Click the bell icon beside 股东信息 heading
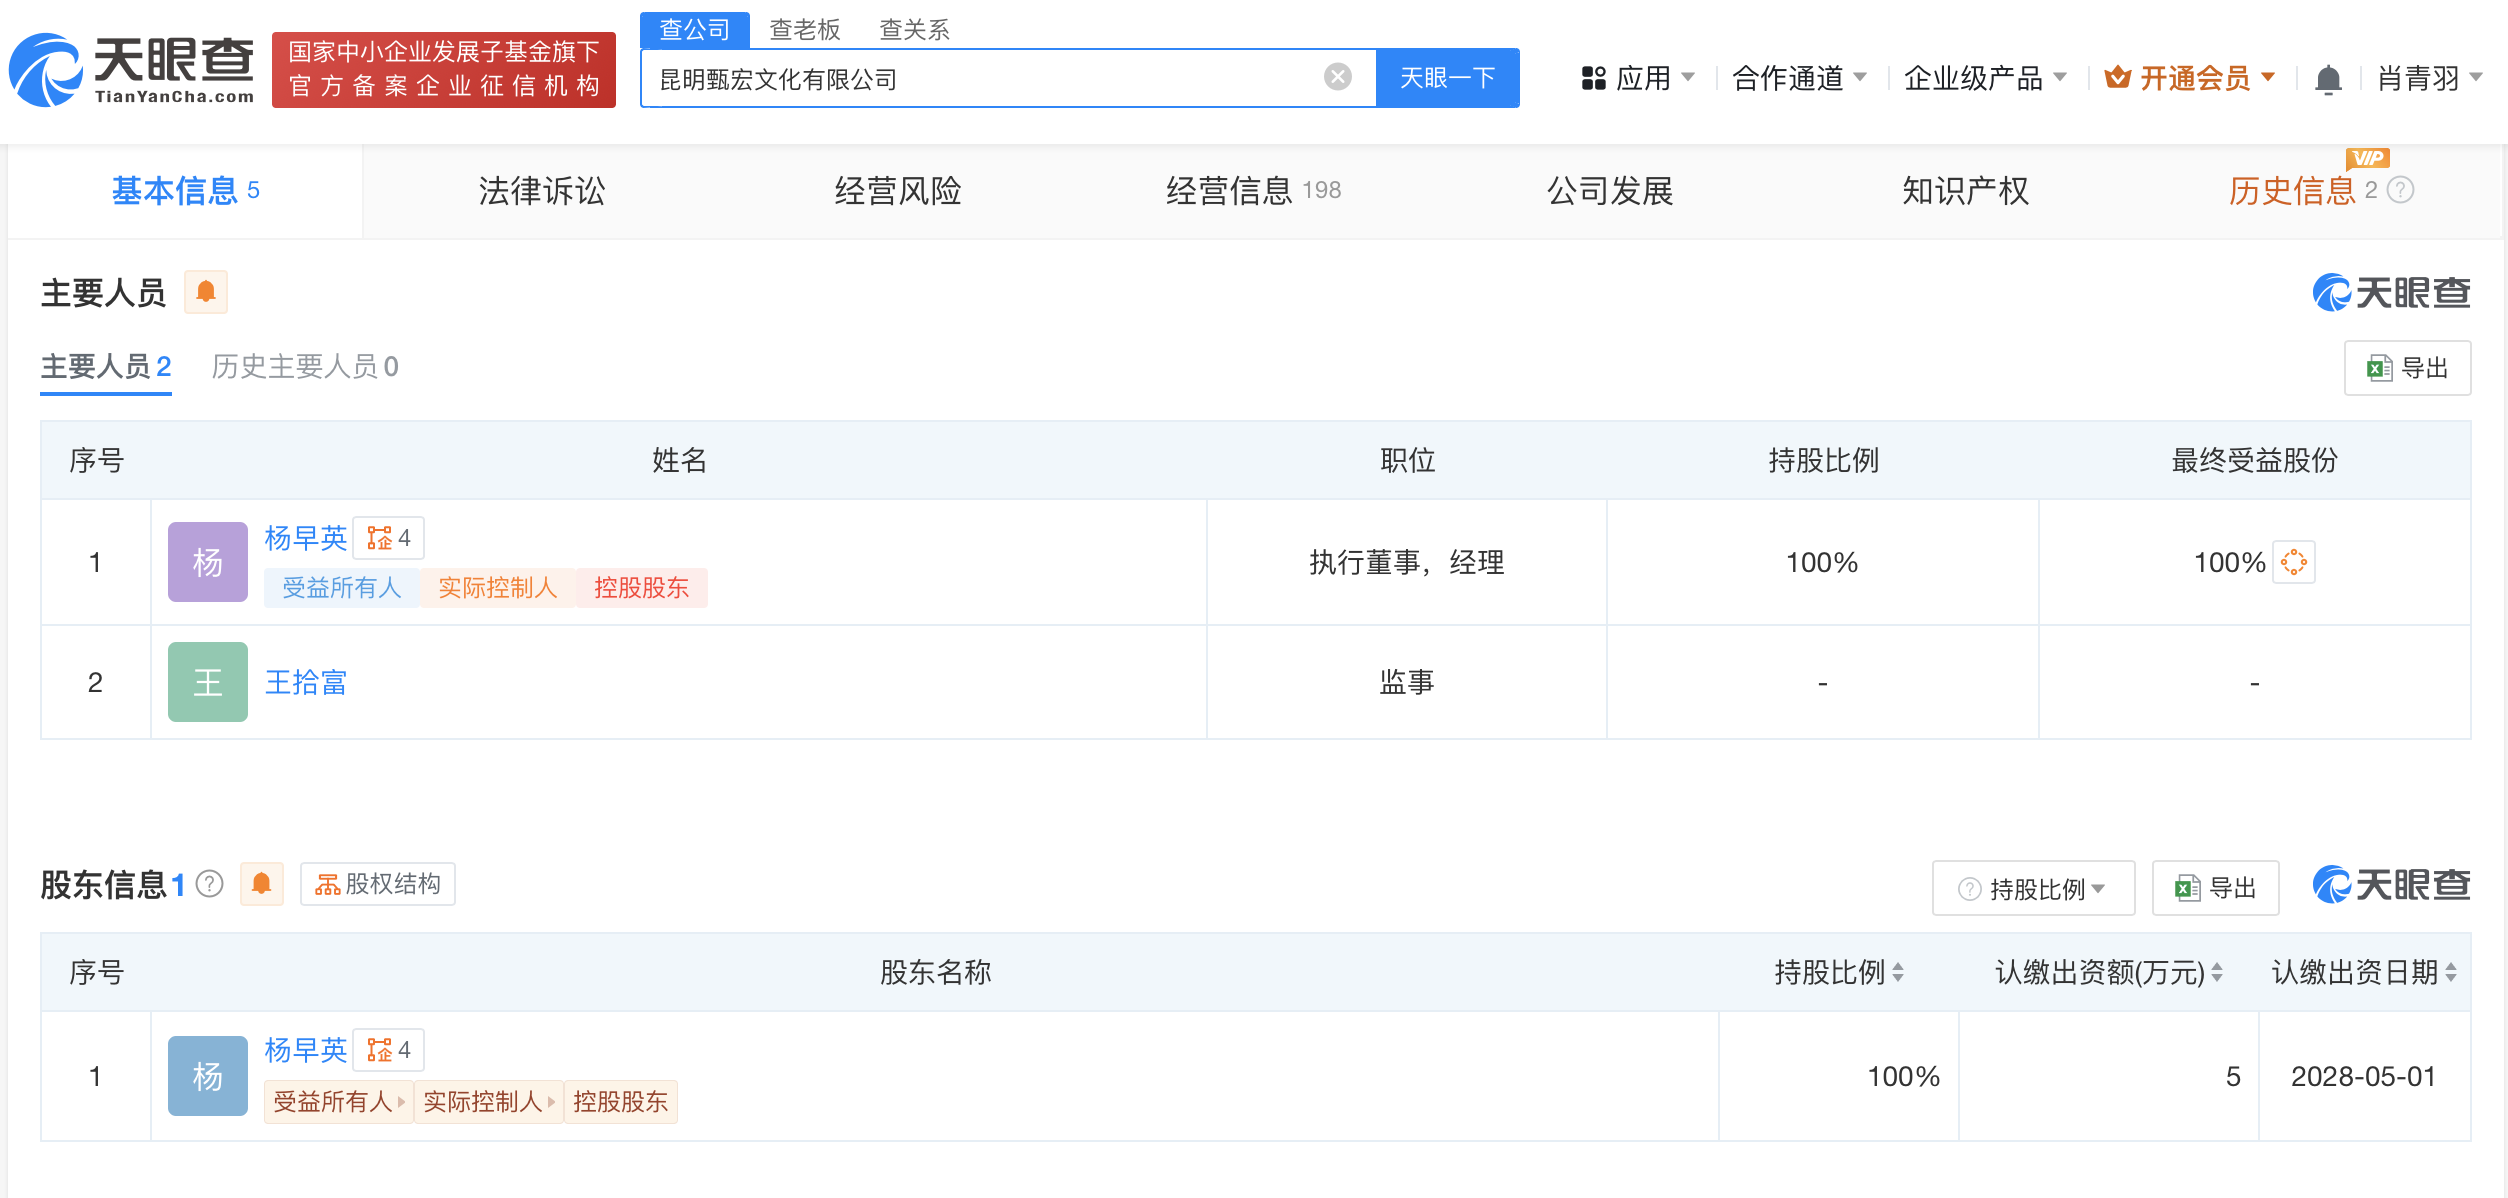Viewport: 2508px width, 1198px height. [x=262, y=884]
